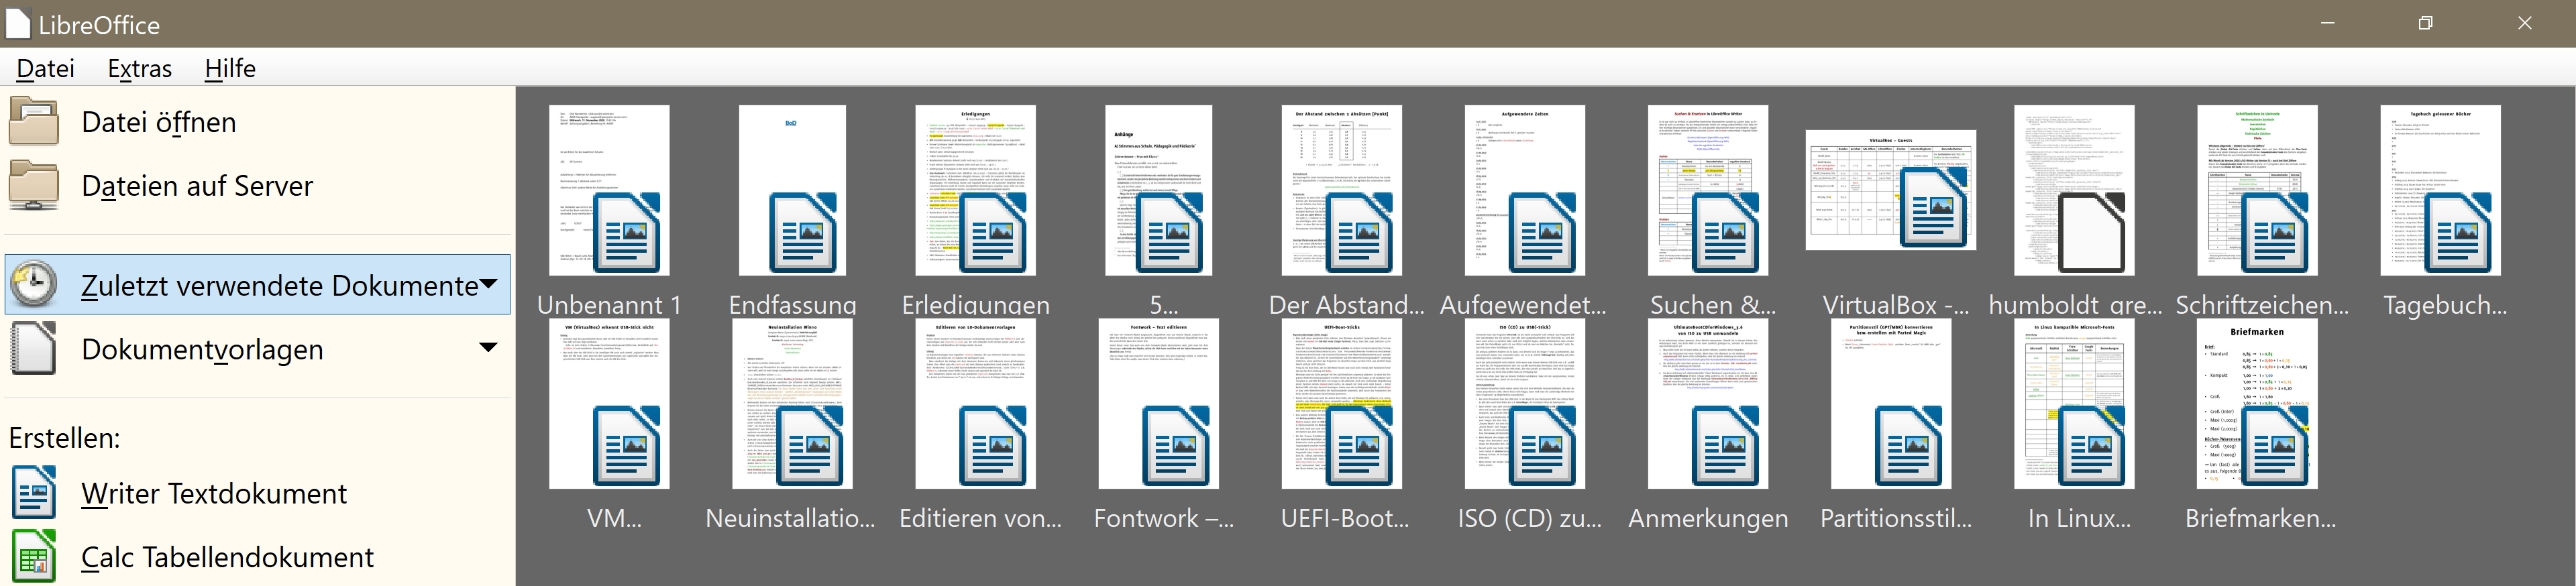The height and width of the screenshot is (586, 2576).
Task: Open the Aufgewendet... document thumbnail
Action: (1524, 190)
